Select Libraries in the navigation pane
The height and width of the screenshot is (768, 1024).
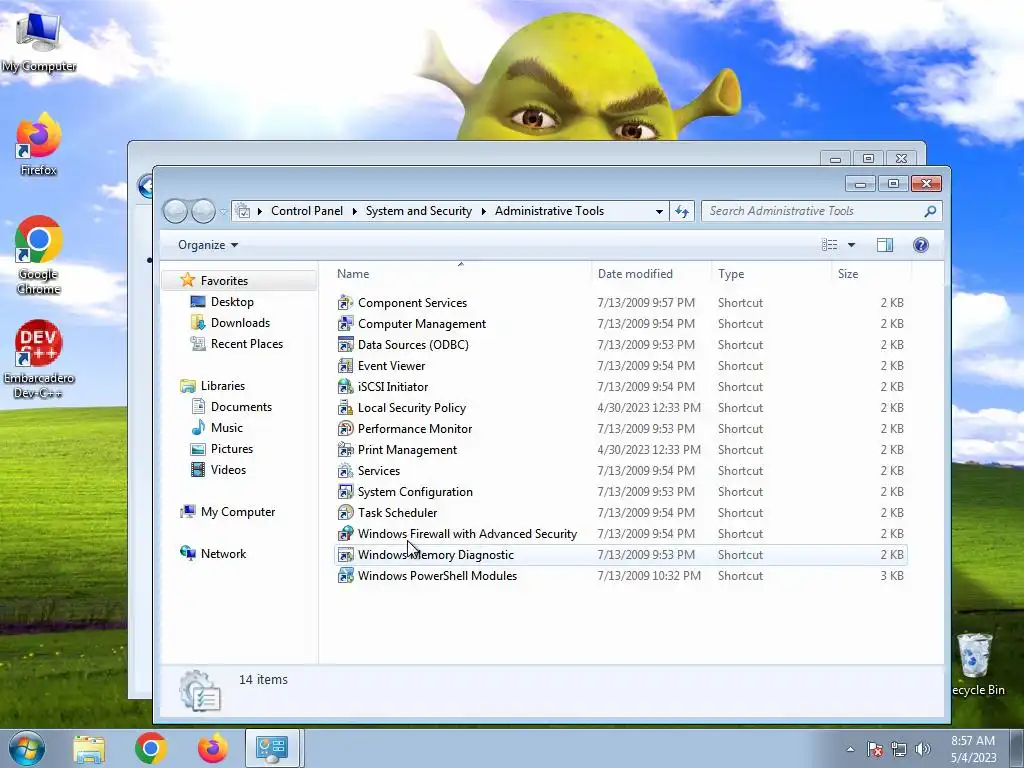[223, 386]
